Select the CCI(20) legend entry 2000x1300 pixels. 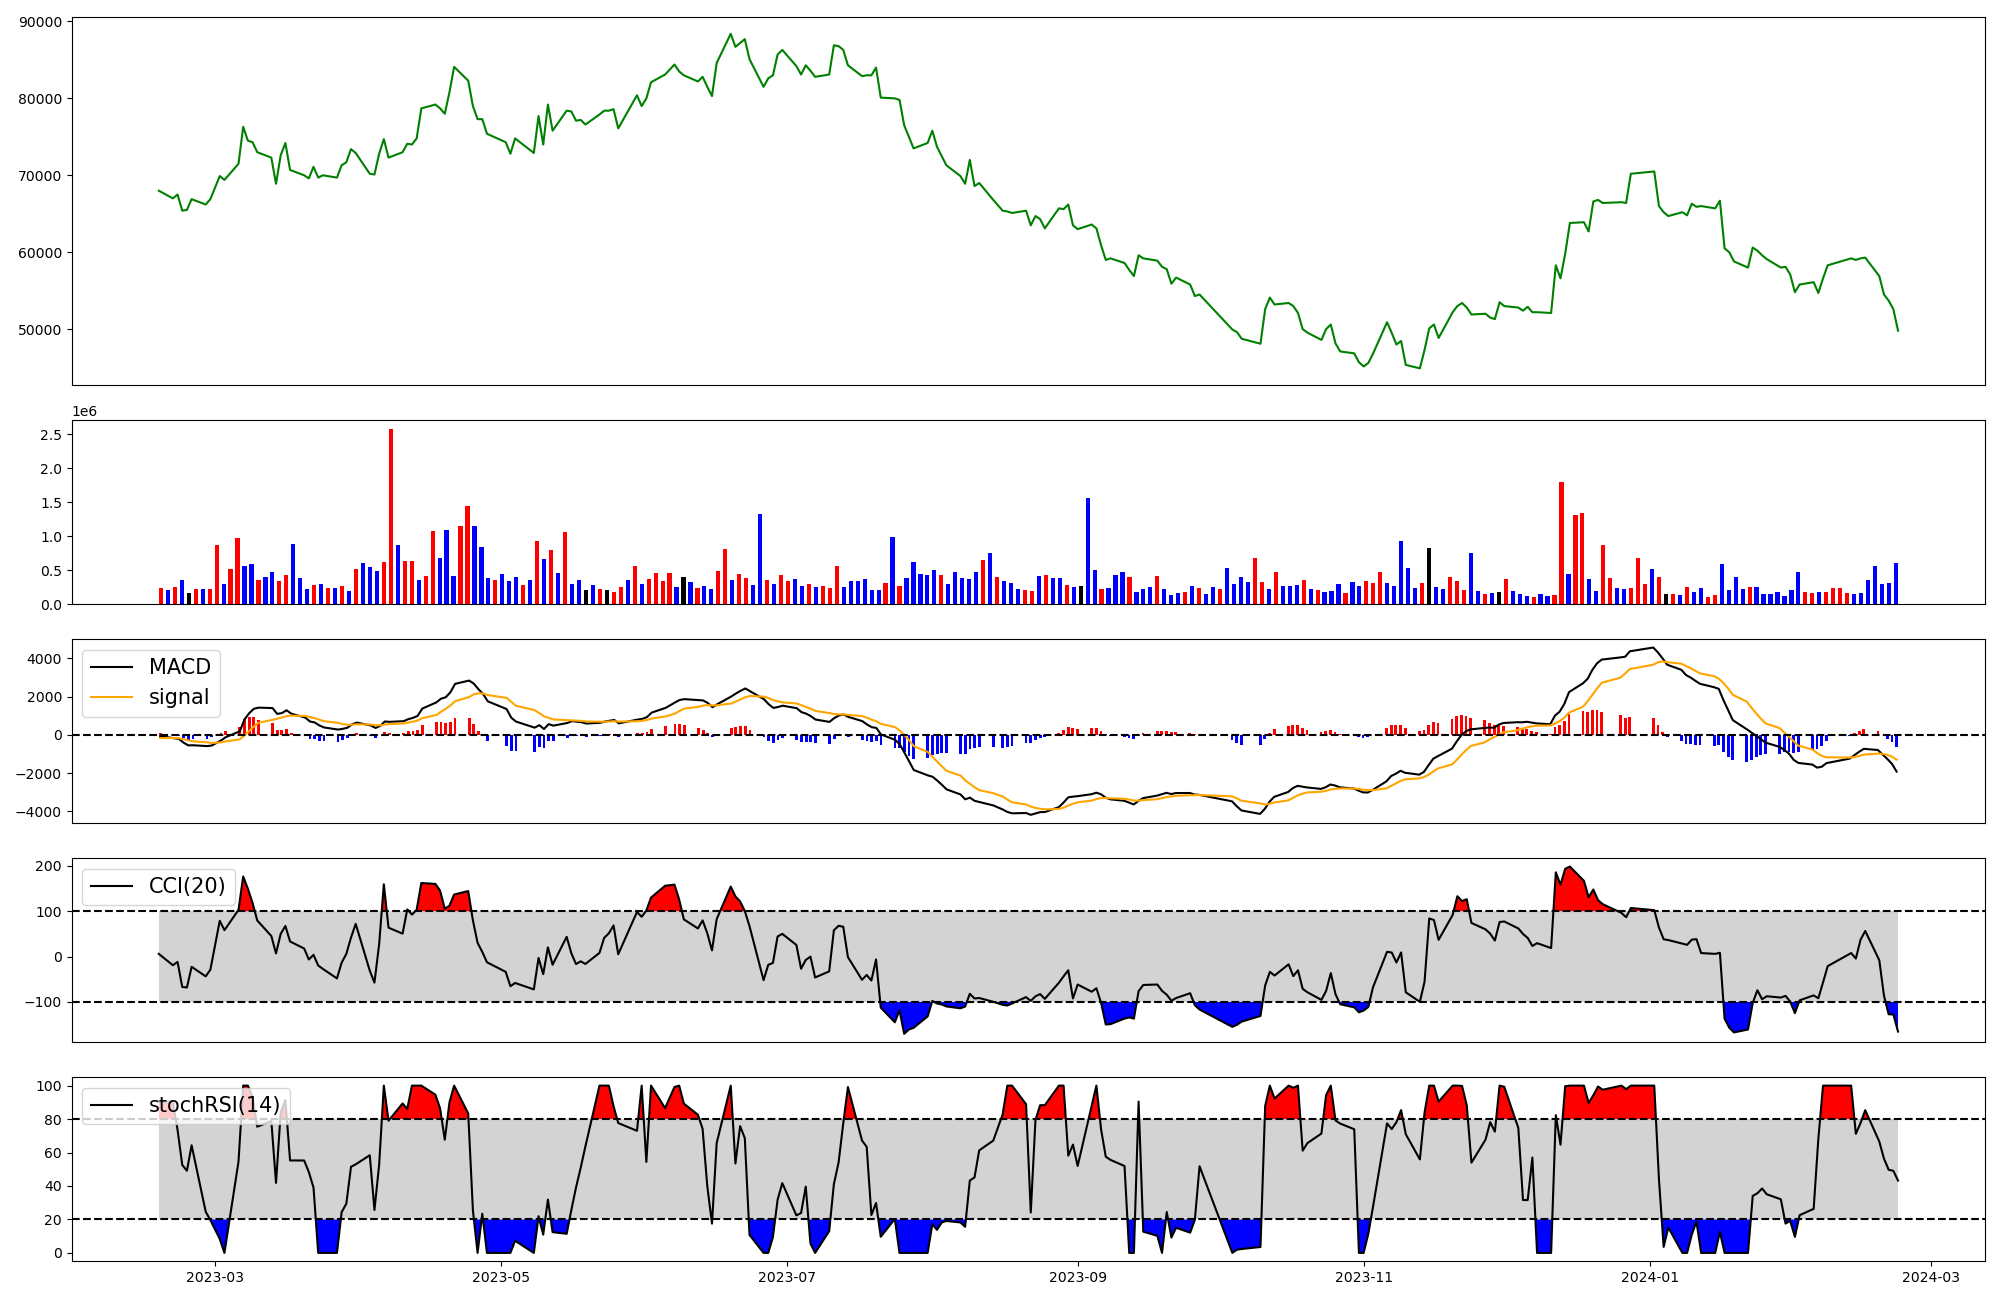[x=186, y=886]
